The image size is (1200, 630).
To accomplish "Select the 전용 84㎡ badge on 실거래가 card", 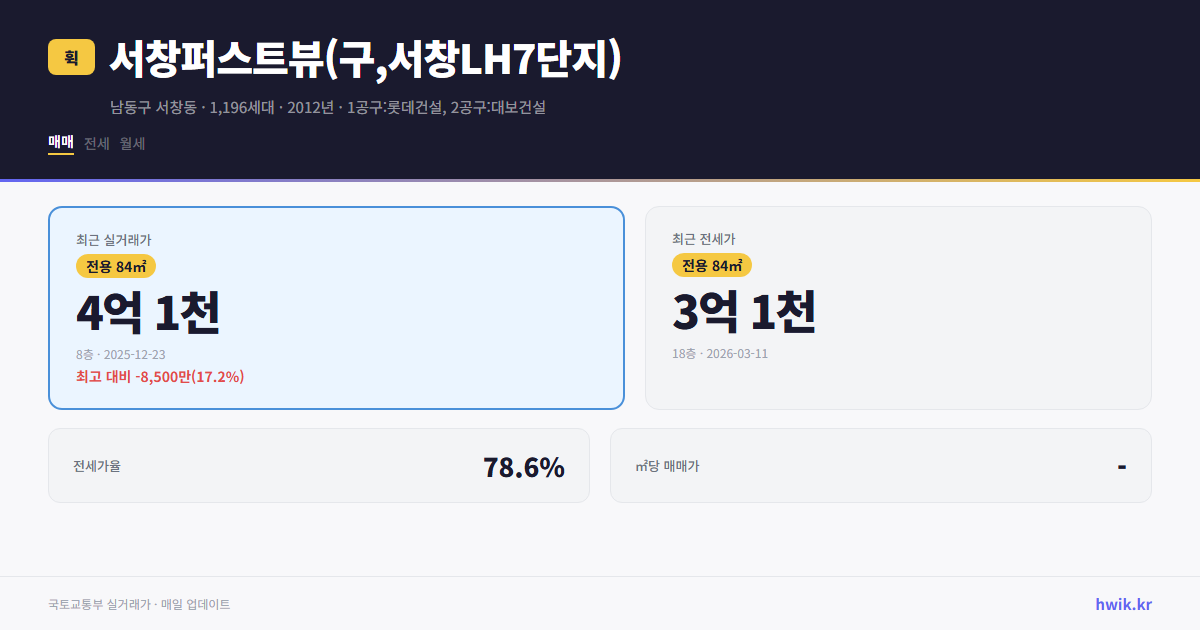I will point(113,266).
